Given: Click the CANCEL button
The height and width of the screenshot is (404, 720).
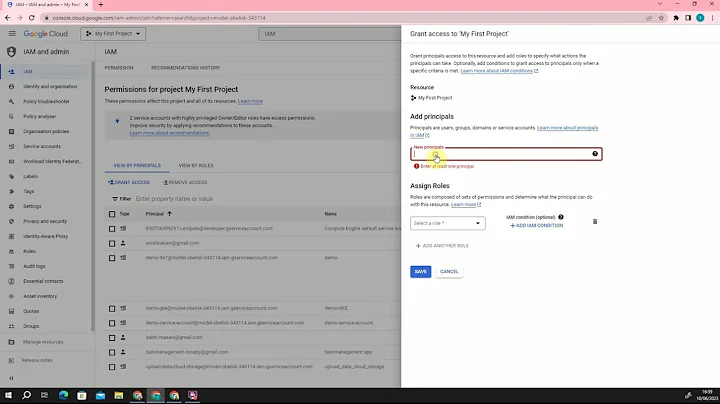Looking at the screenshot, I should pyautogui.click(x=449, y=272).
